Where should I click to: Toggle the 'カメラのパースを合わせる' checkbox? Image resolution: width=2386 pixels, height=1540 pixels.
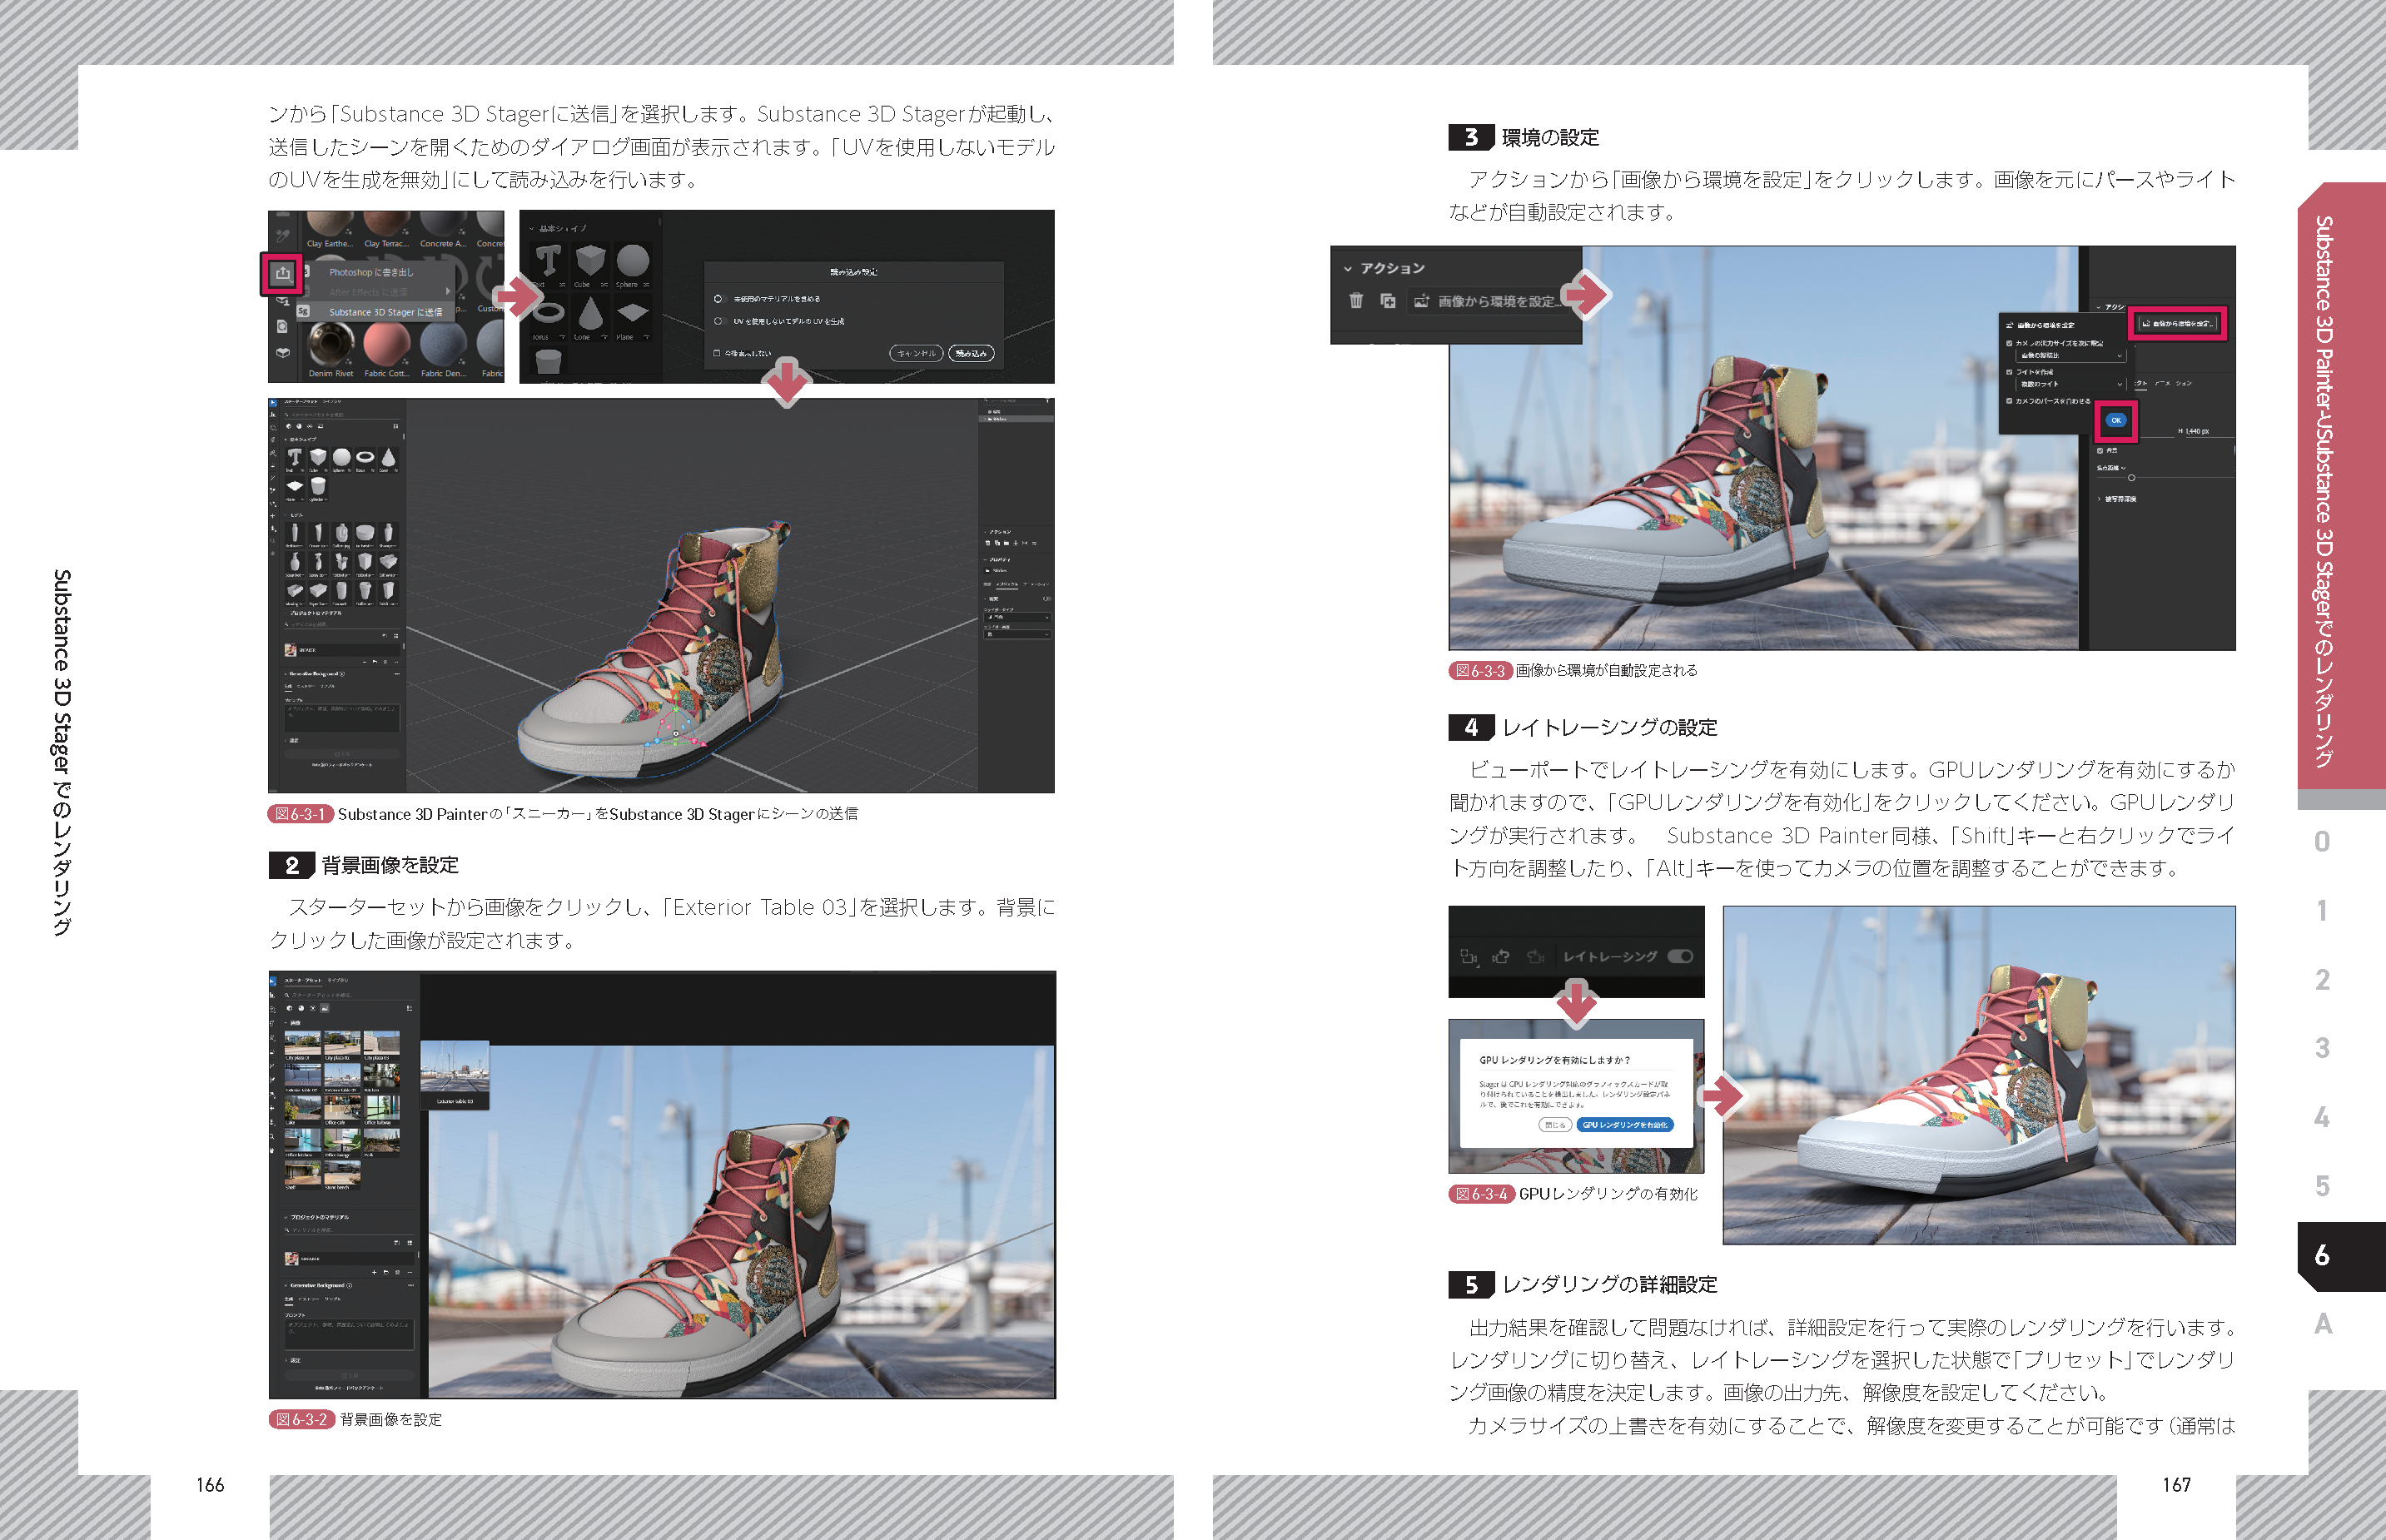tap(2009, 402)
